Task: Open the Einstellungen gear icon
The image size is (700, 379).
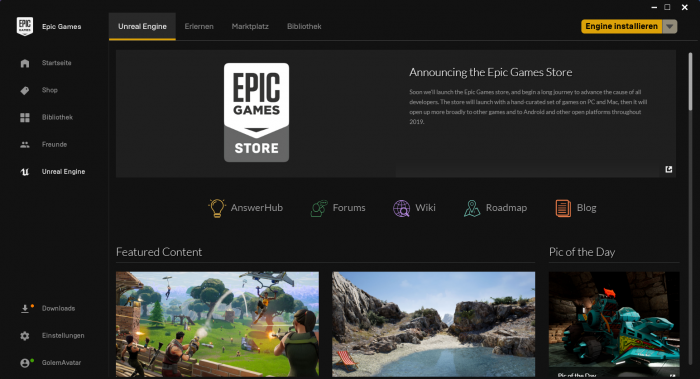Action: pos(25,336)
